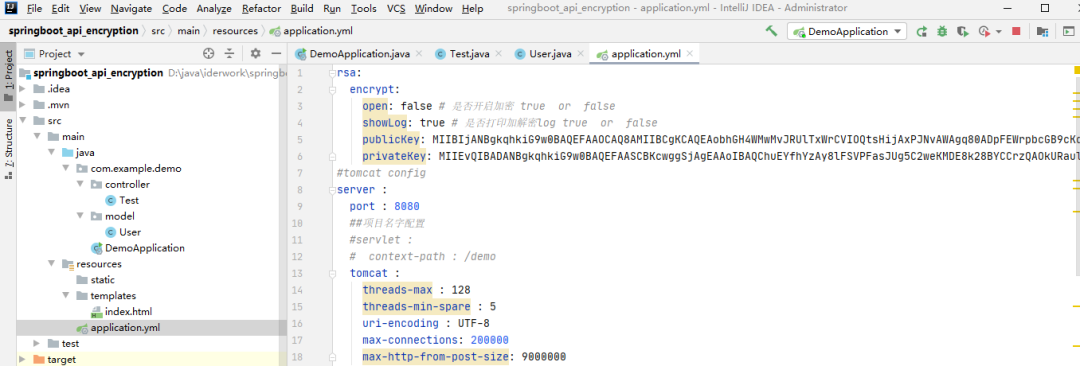Click the collapse all icon in Project panel

click(x=229, y=54)
